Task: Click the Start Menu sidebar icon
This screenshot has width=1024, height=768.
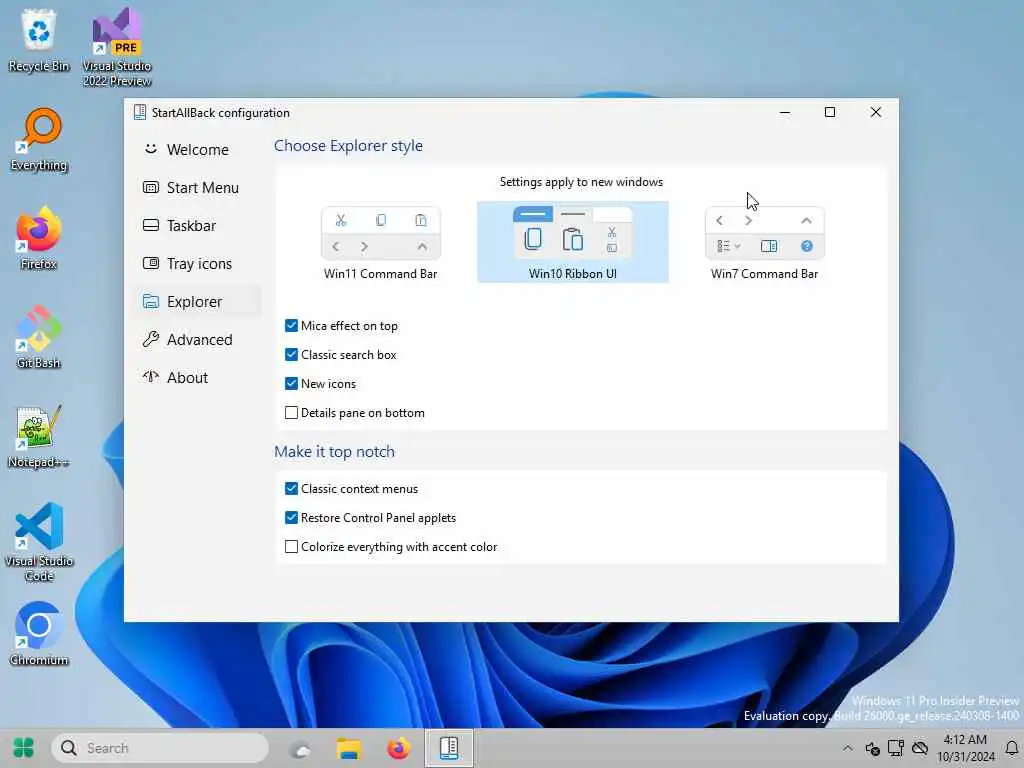Action: pos(151,187)
